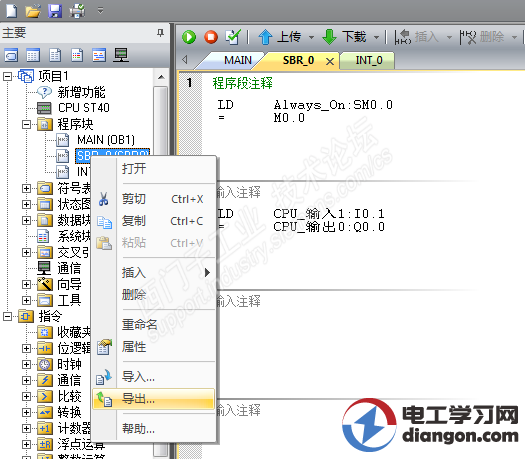The height and width of the screenshot is (459, 525).
Task: Click the communication icon in navigation bar
Action: pyautogui.click(x=121, y=55)
